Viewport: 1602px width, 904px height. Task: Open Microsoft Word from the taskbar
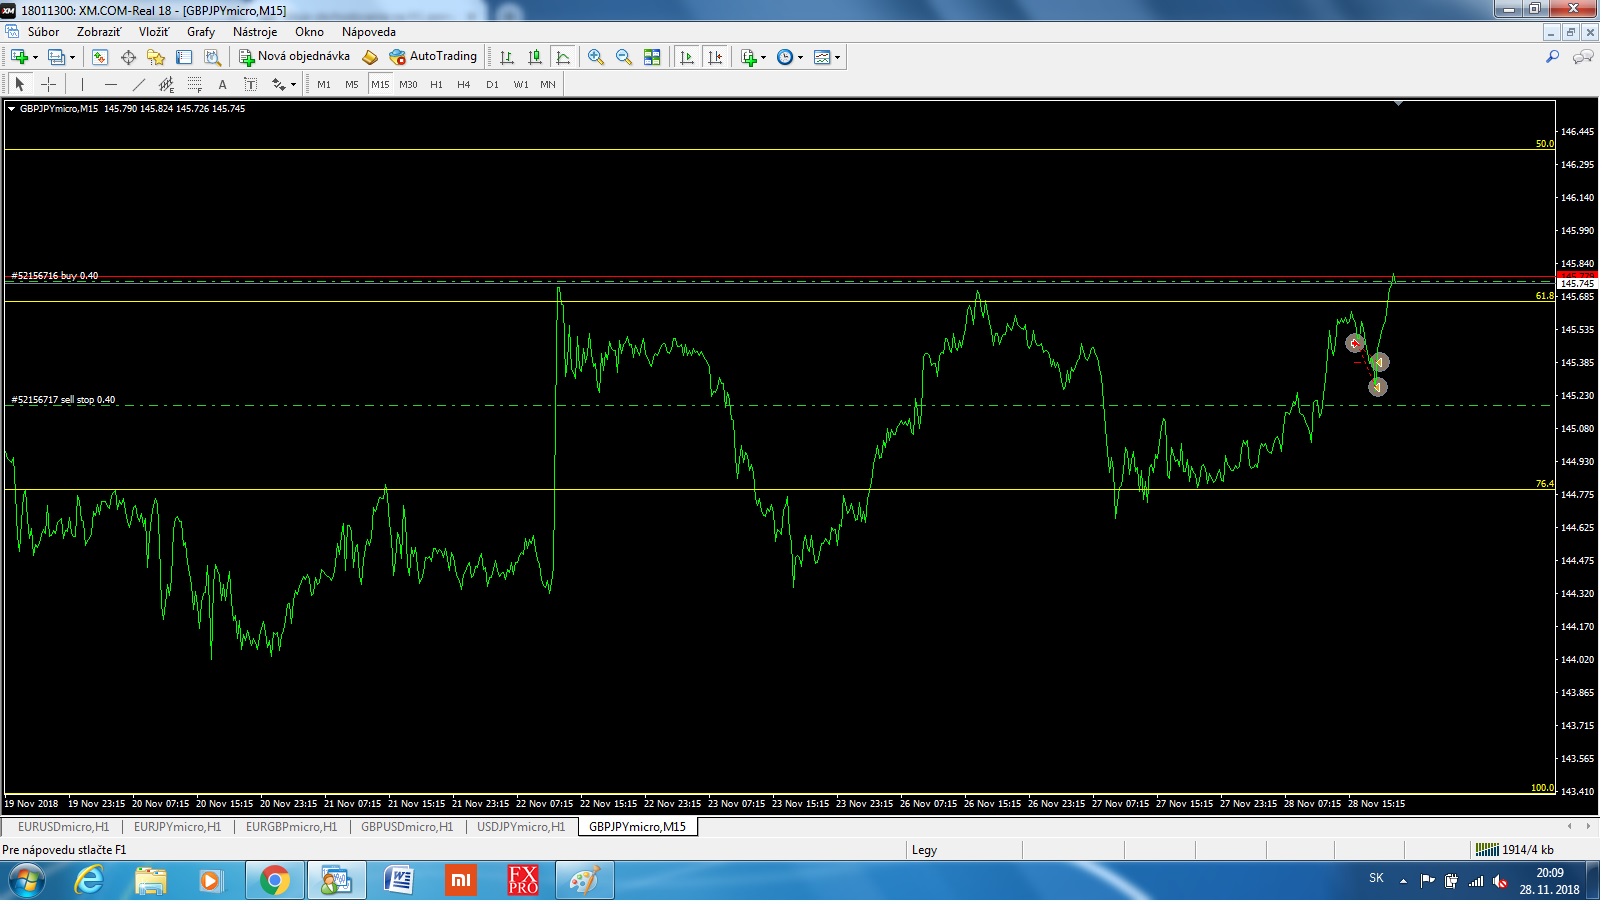click(398, 881)
